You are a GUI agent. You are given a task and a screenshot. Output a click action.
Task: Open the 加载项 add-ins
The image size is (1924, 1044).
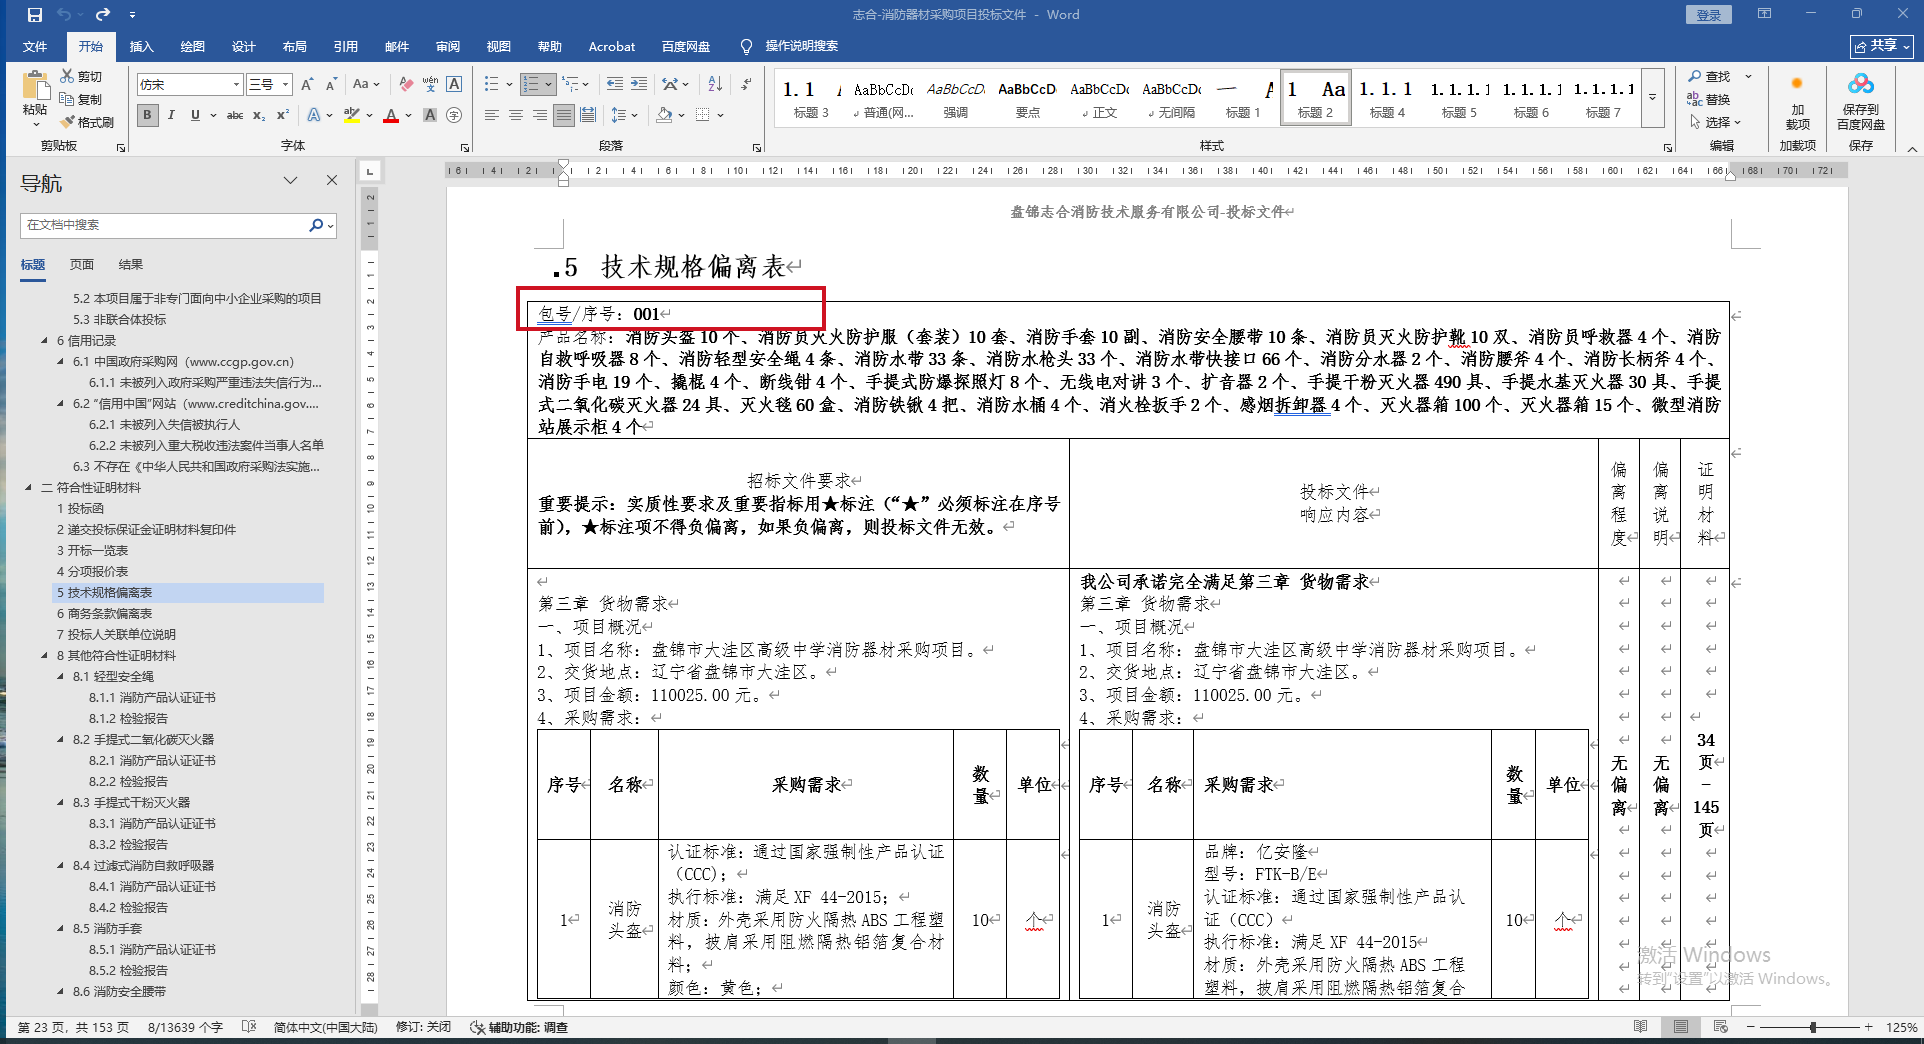click(x=1797, y=102)
